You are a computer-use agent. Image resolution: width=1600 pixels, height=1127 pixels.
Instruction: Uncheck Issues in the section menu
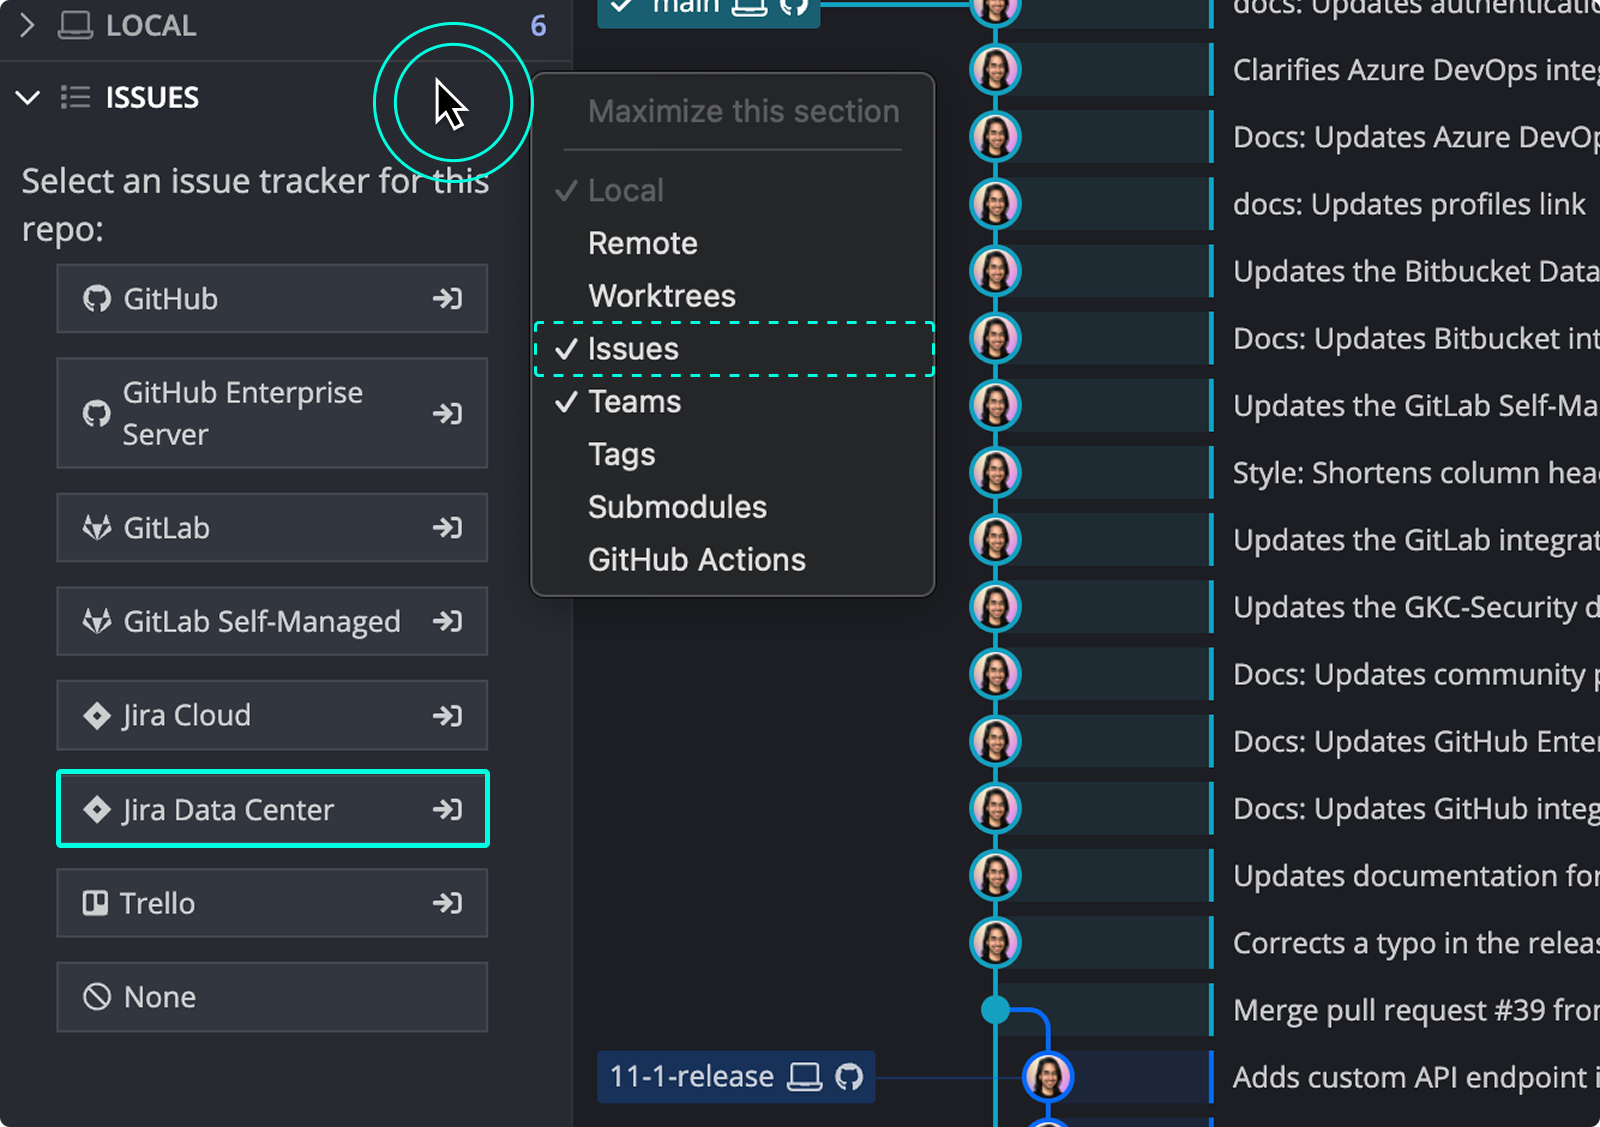click(x=633, y=348)
